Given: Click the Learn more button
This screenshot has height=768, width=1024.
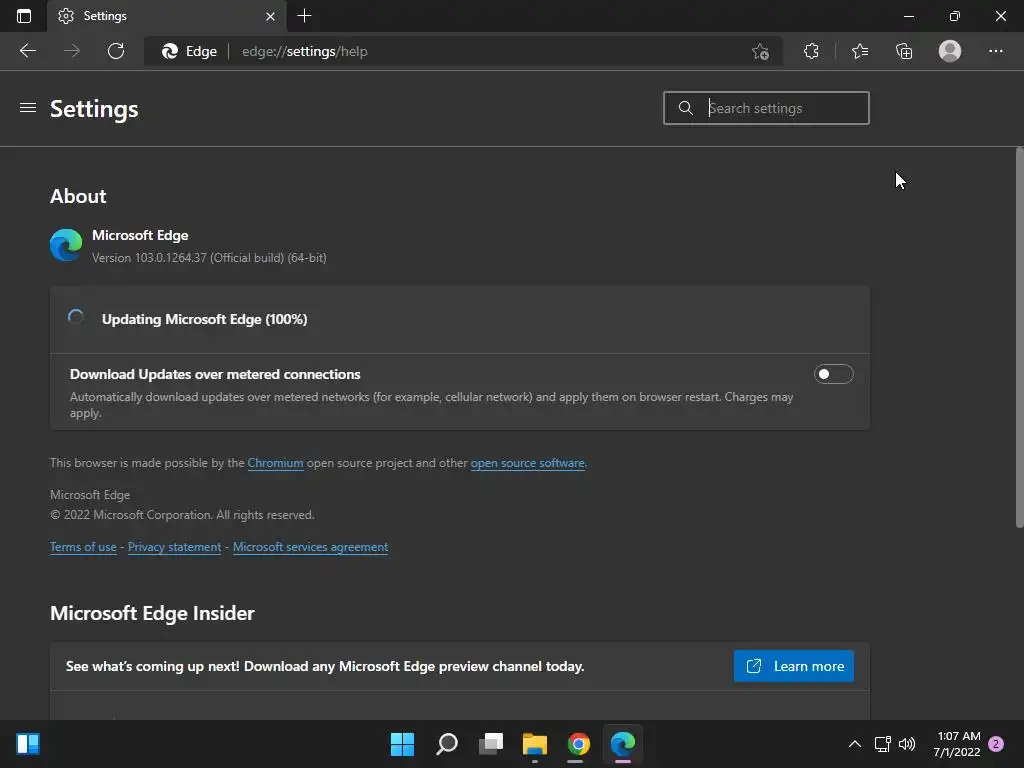Looking at the screenshot, I should pos(793,666).
